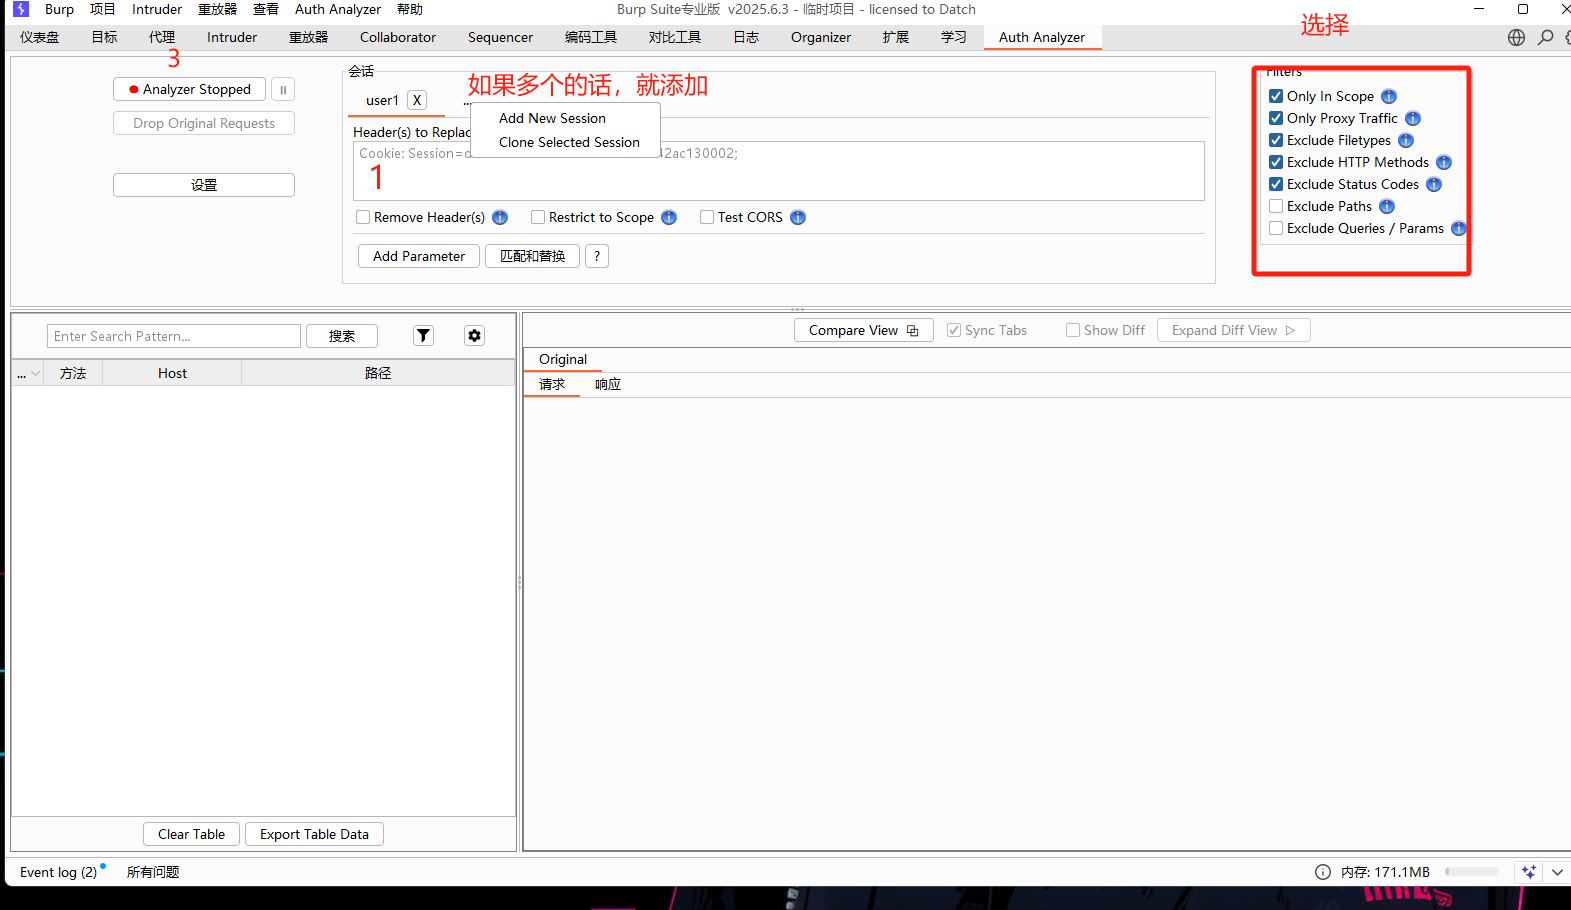Image resolution: width=1571 pixels, height=910 pixels.
Task: Focus the Enter Search Pattern field
Action: (x=174, y=336)
